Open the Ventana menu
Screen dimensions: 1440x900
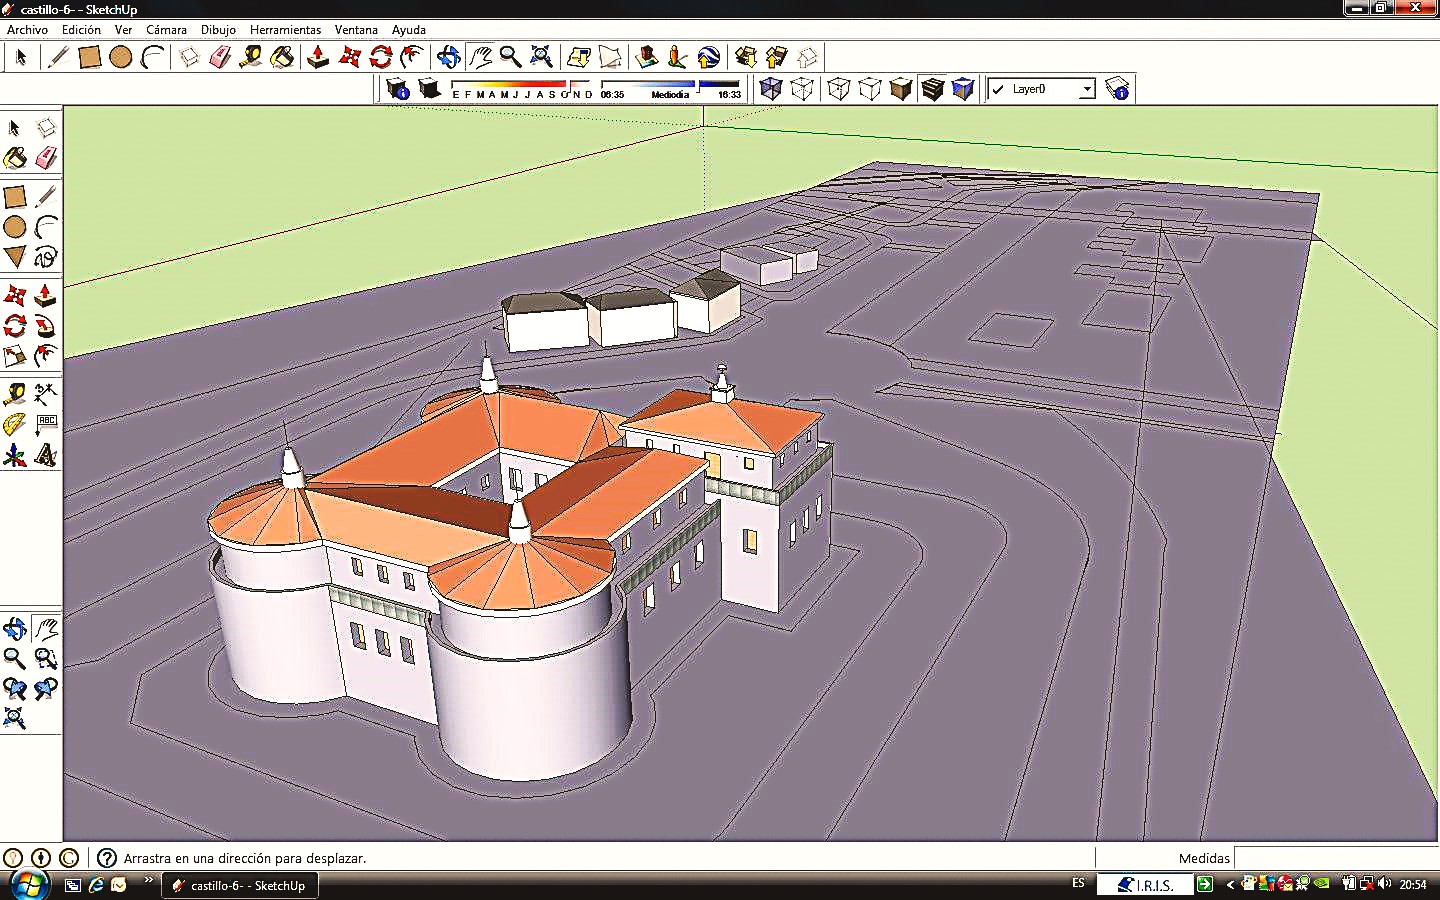point(356,30)
